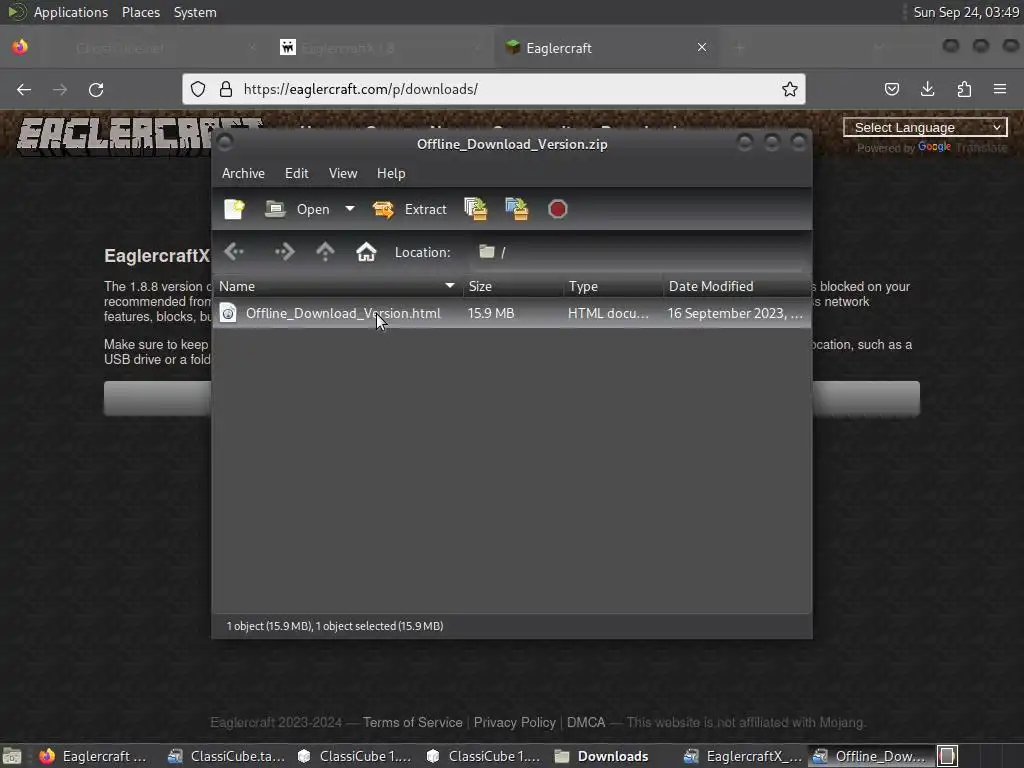Viewport: 1024px width, 768px height.
Task: Click the 15.9 MB size cell
Action: point(491,313)
